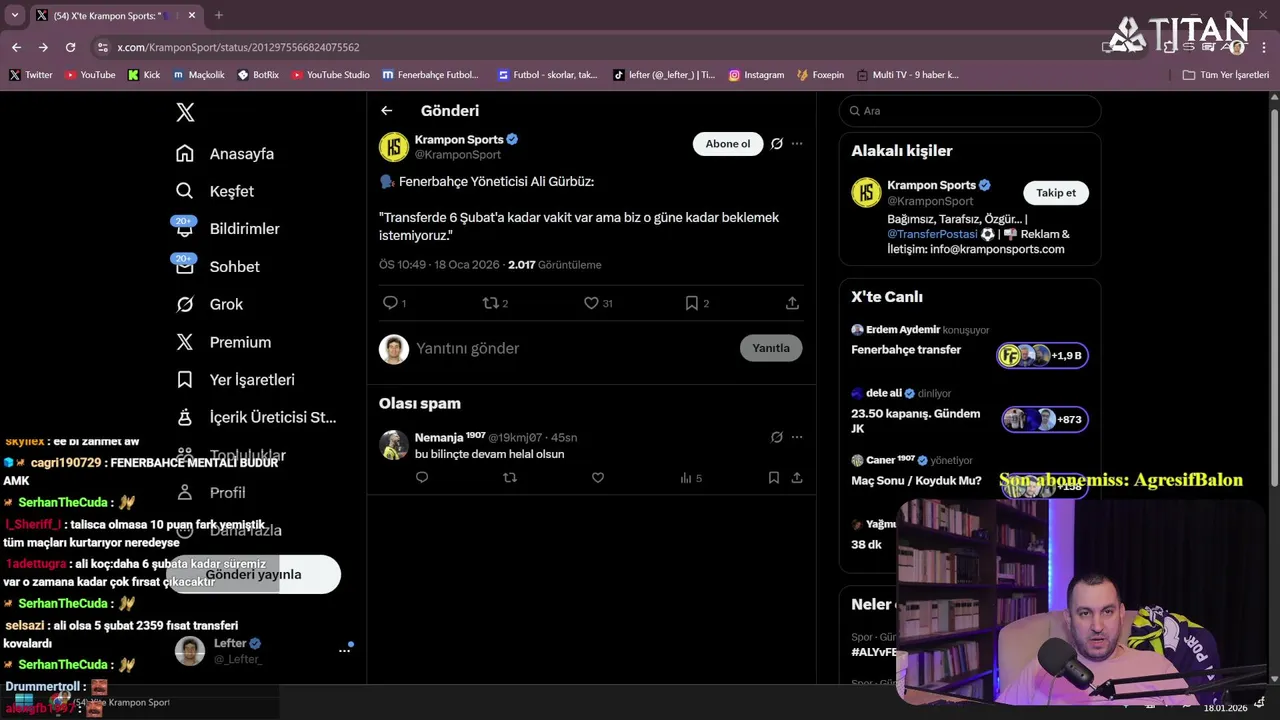Open Instagram bookmark
Screen dimensions: 1280x720
tap(756, 75)
